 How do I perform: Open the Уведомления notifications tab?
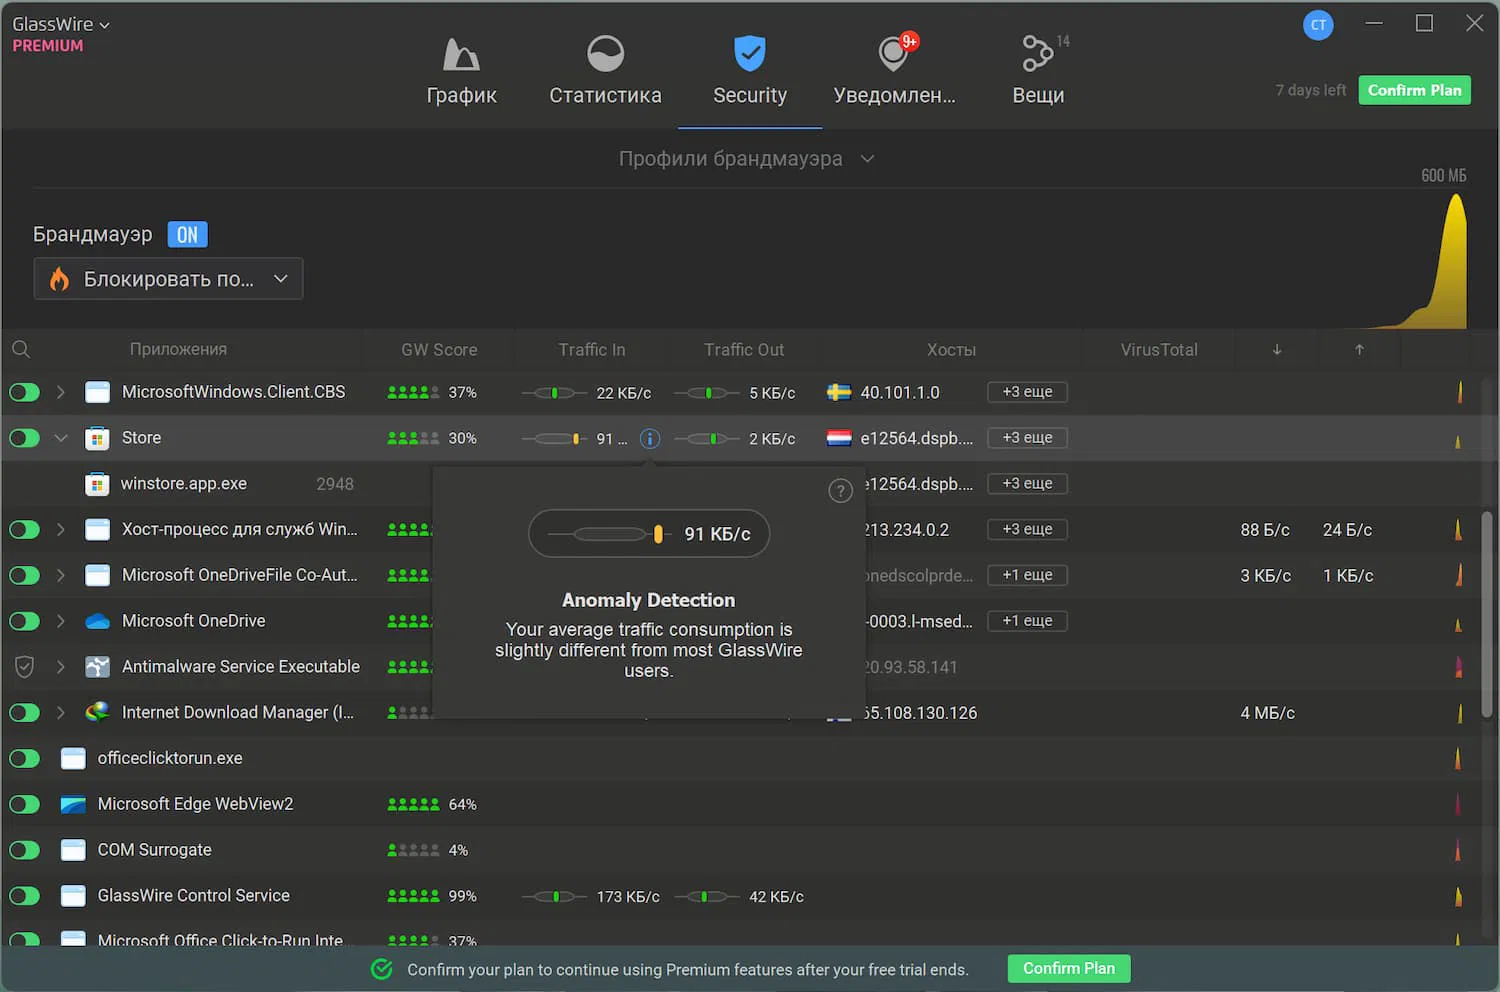tap(894, 71)
